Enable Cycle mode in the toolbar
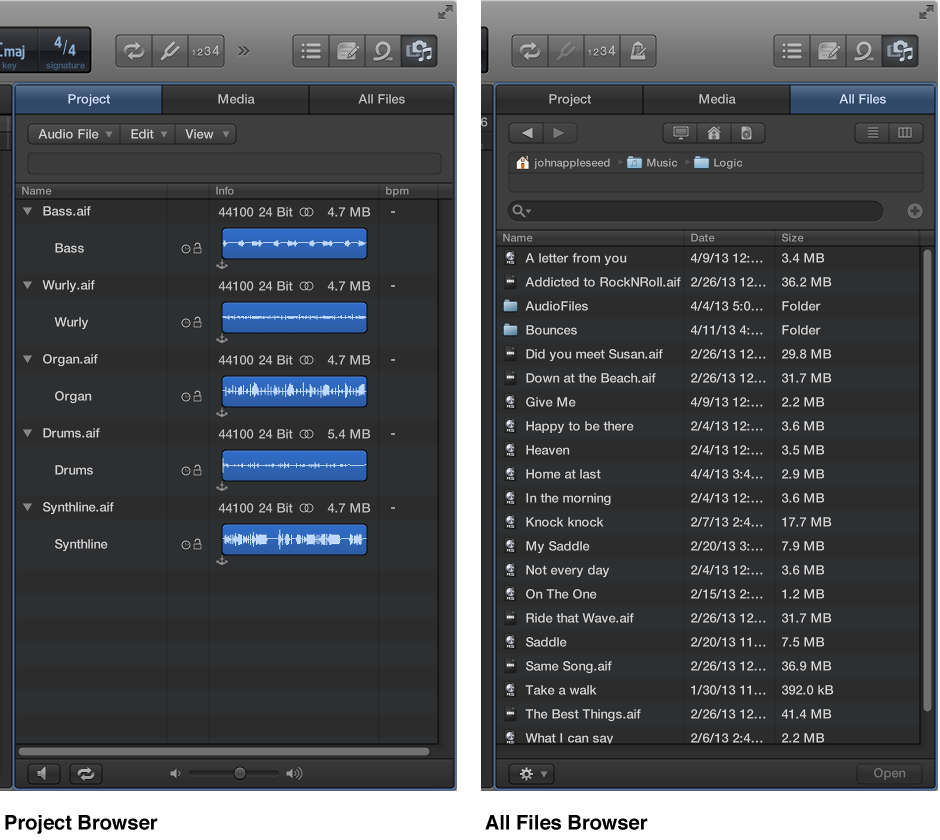 (x=132, y=50)
